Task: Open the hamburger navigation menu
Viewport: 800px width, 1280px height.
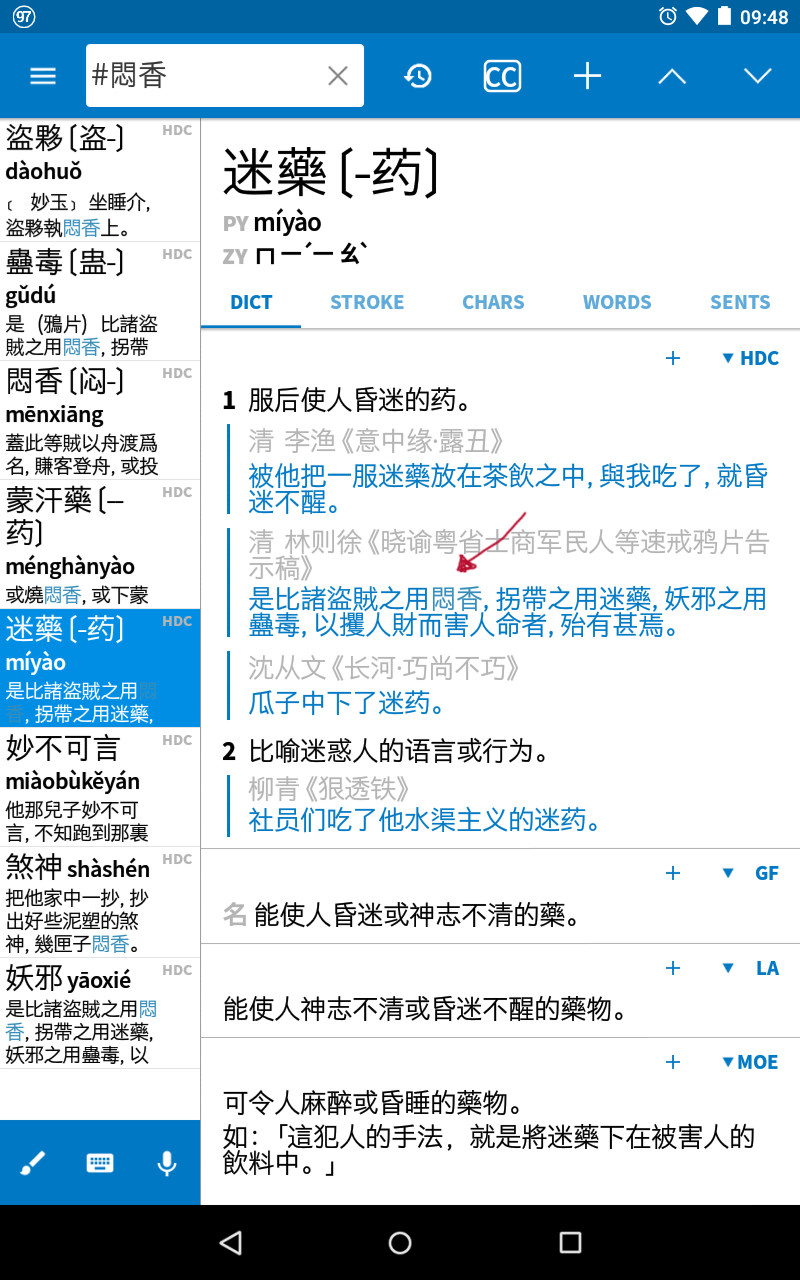Action: [x=43, y=76]
